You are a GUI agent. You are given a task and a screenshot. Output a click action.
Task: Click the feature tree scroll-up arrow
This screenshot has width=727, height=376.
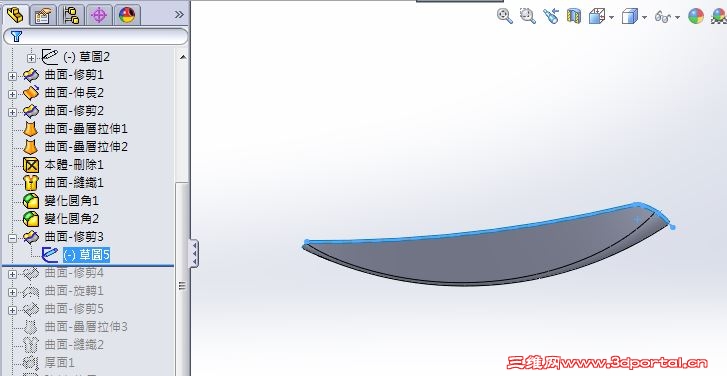pyautogui.click(x=183, y=57)
